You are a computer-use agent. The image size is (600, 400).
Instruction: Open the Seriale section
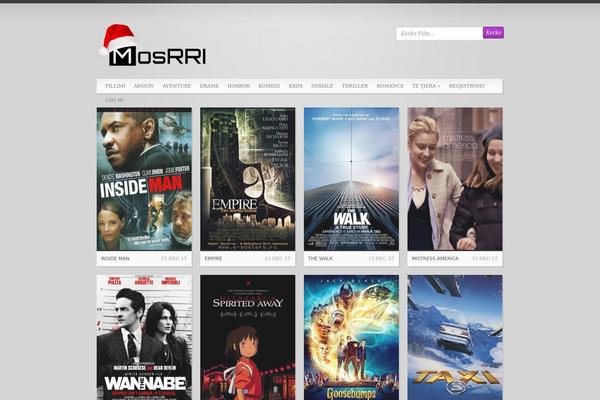tap(322, 86)
